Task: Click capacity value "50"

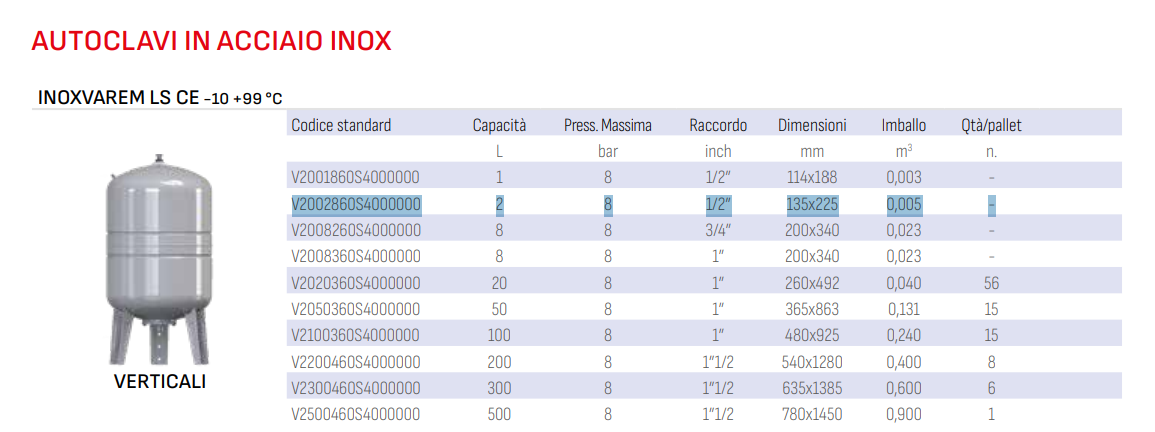Action: click(x=499, y=310)
